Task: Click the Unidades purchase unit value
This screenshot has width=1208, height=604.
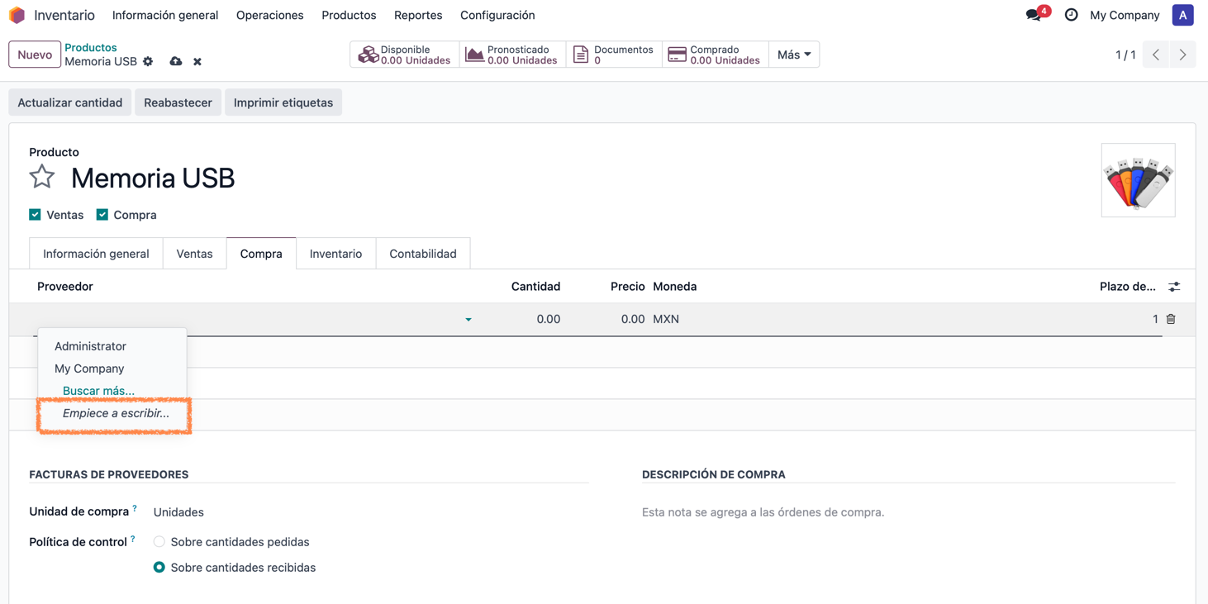Action: [x=179, y=512]
